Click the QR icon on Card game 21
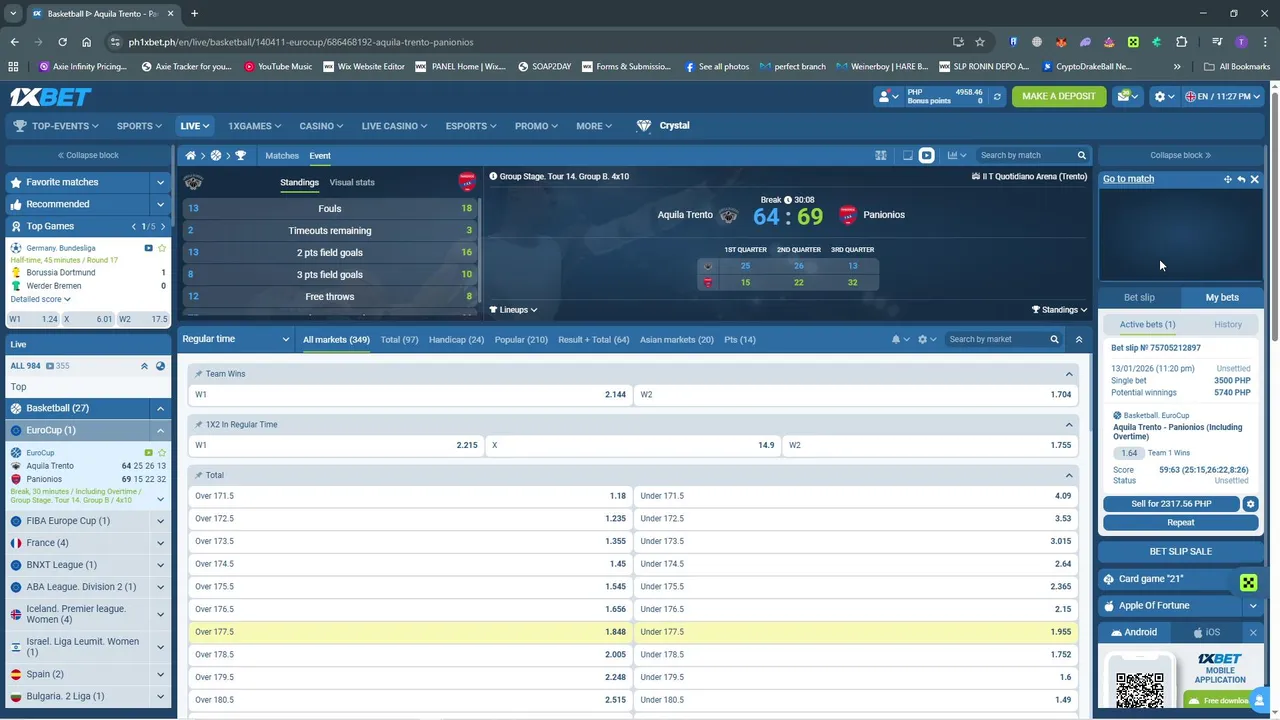The width and height of the screenshot is (1280, 720). pos(1248,582)
